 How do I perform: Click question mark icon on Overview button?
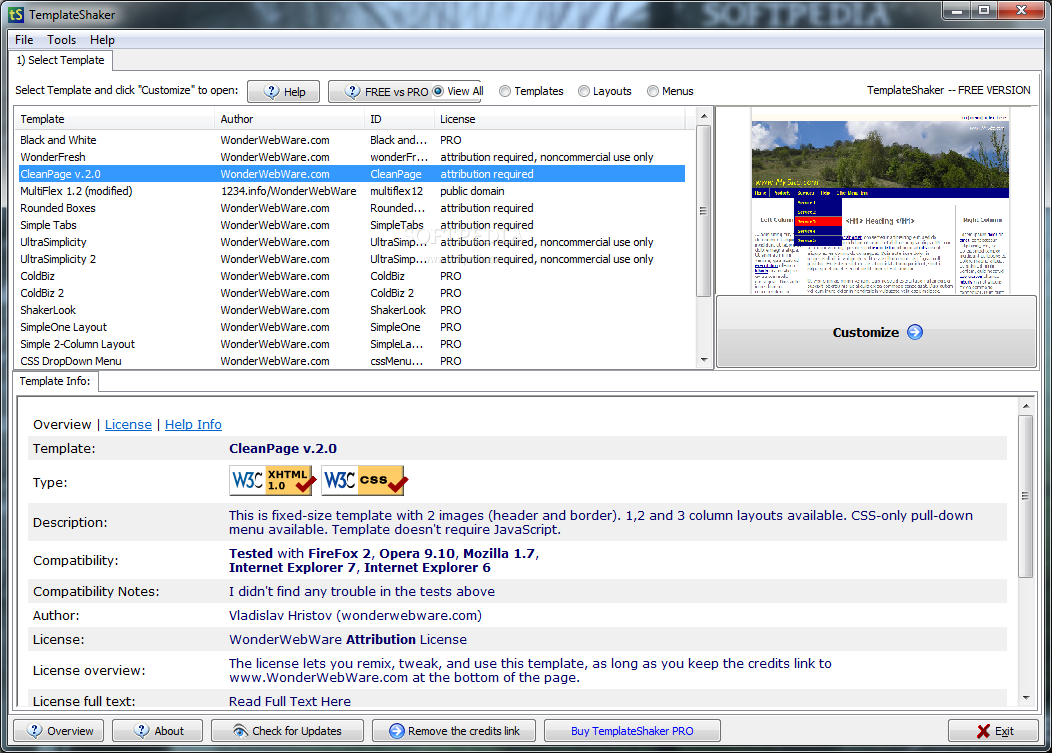(34, 731)
